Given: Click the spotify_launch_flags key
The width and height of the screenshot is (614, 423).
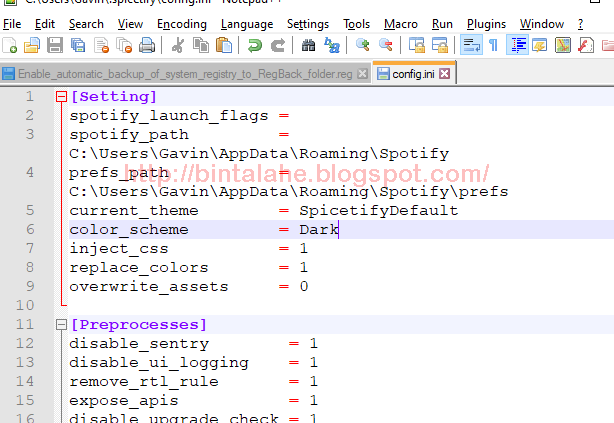Looking at the screenshot, I should (169, 116).
